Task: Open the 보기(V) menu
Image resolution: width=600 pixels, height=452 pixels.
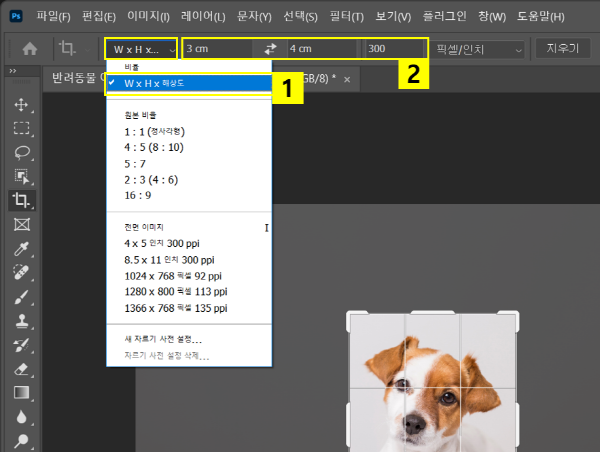Action: point(393,16)
